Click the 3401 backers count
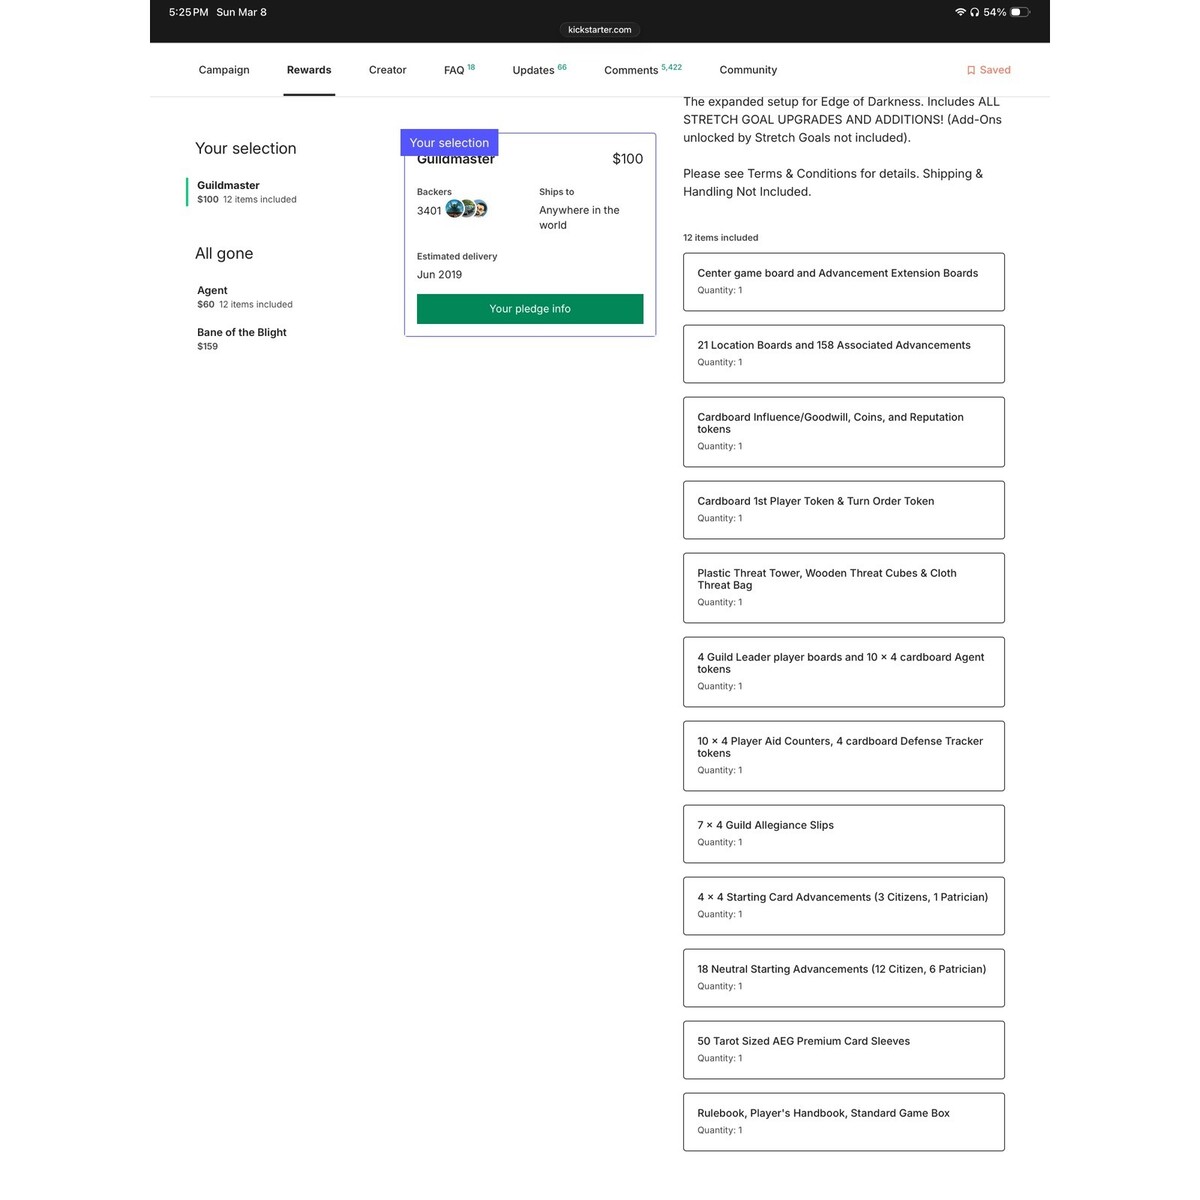 click(x=429, y=211)
